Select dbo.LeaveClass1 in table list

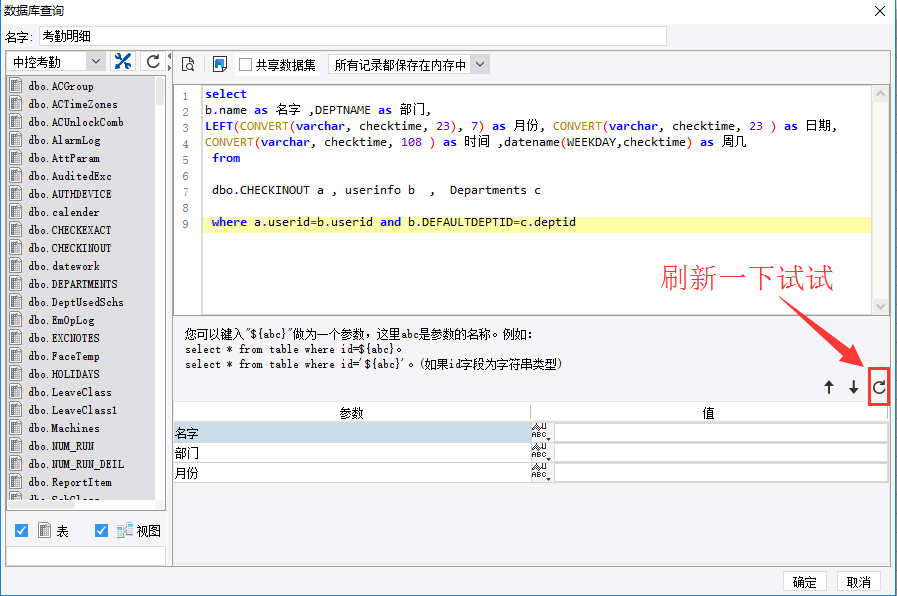73,410
